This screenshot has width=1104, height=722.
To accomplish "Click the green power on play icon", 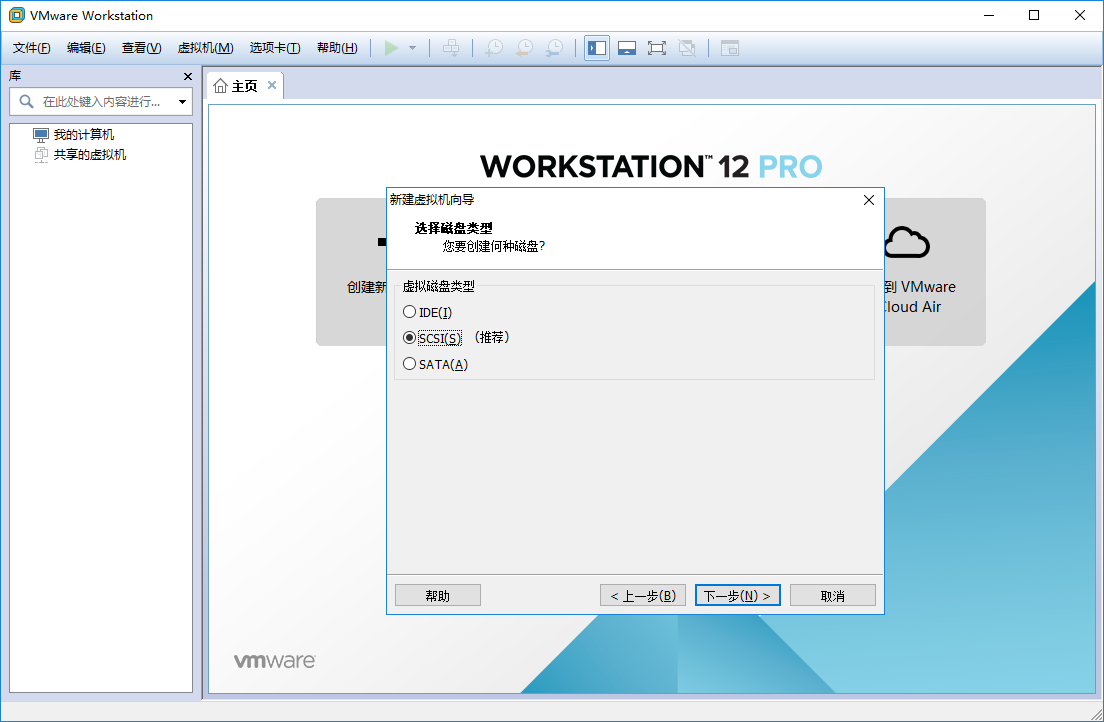I will point(391,48).
